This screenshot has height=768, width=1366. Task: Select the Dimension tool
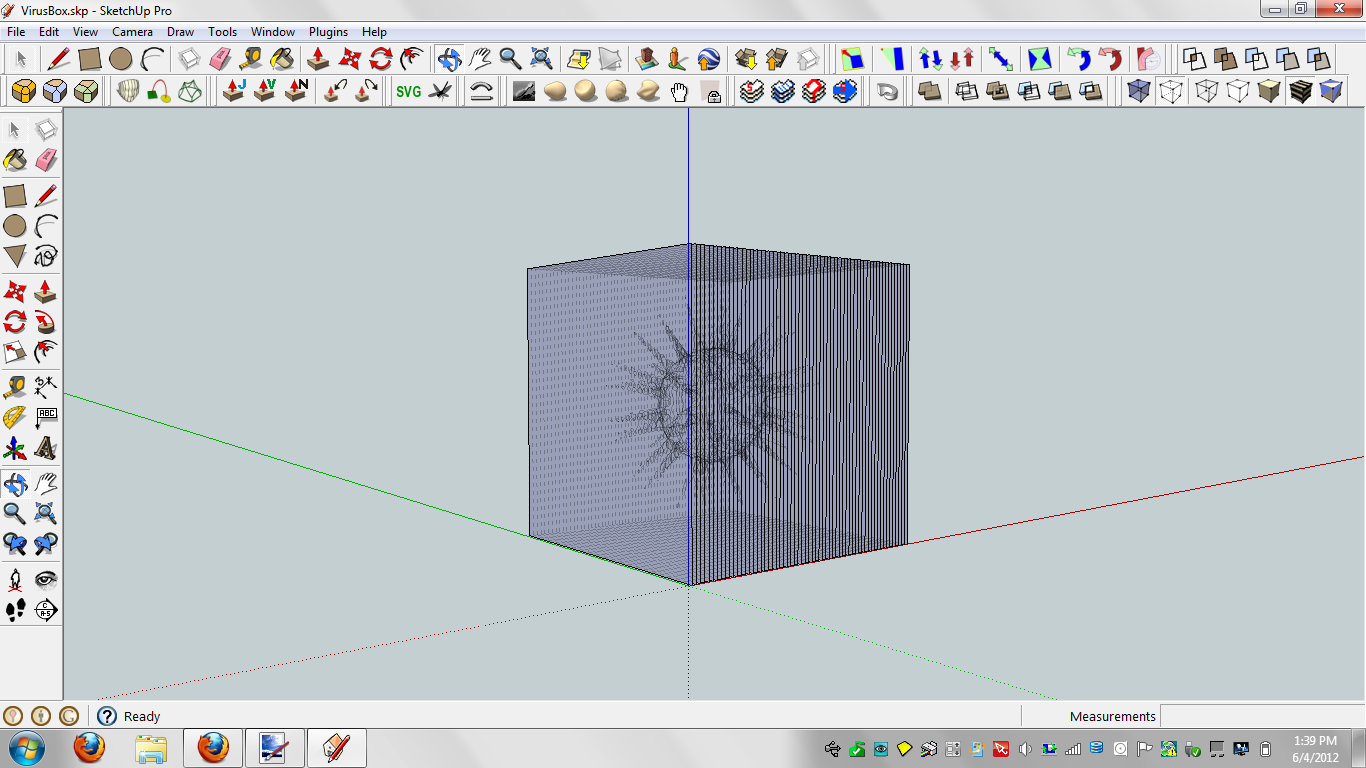click(x=46, y=386)
